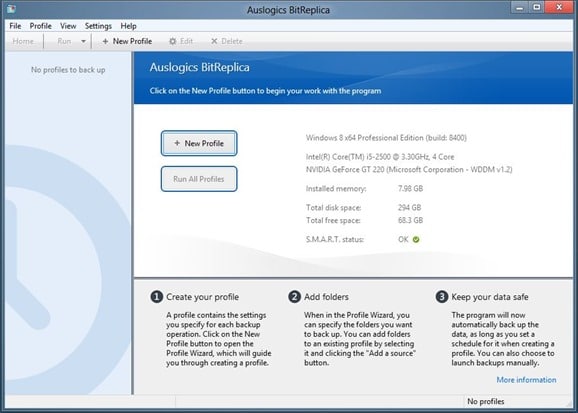Image resolution: width=578 pixels, height=413 pixels.
Task: Open the Settings menu
Action: 98,26
